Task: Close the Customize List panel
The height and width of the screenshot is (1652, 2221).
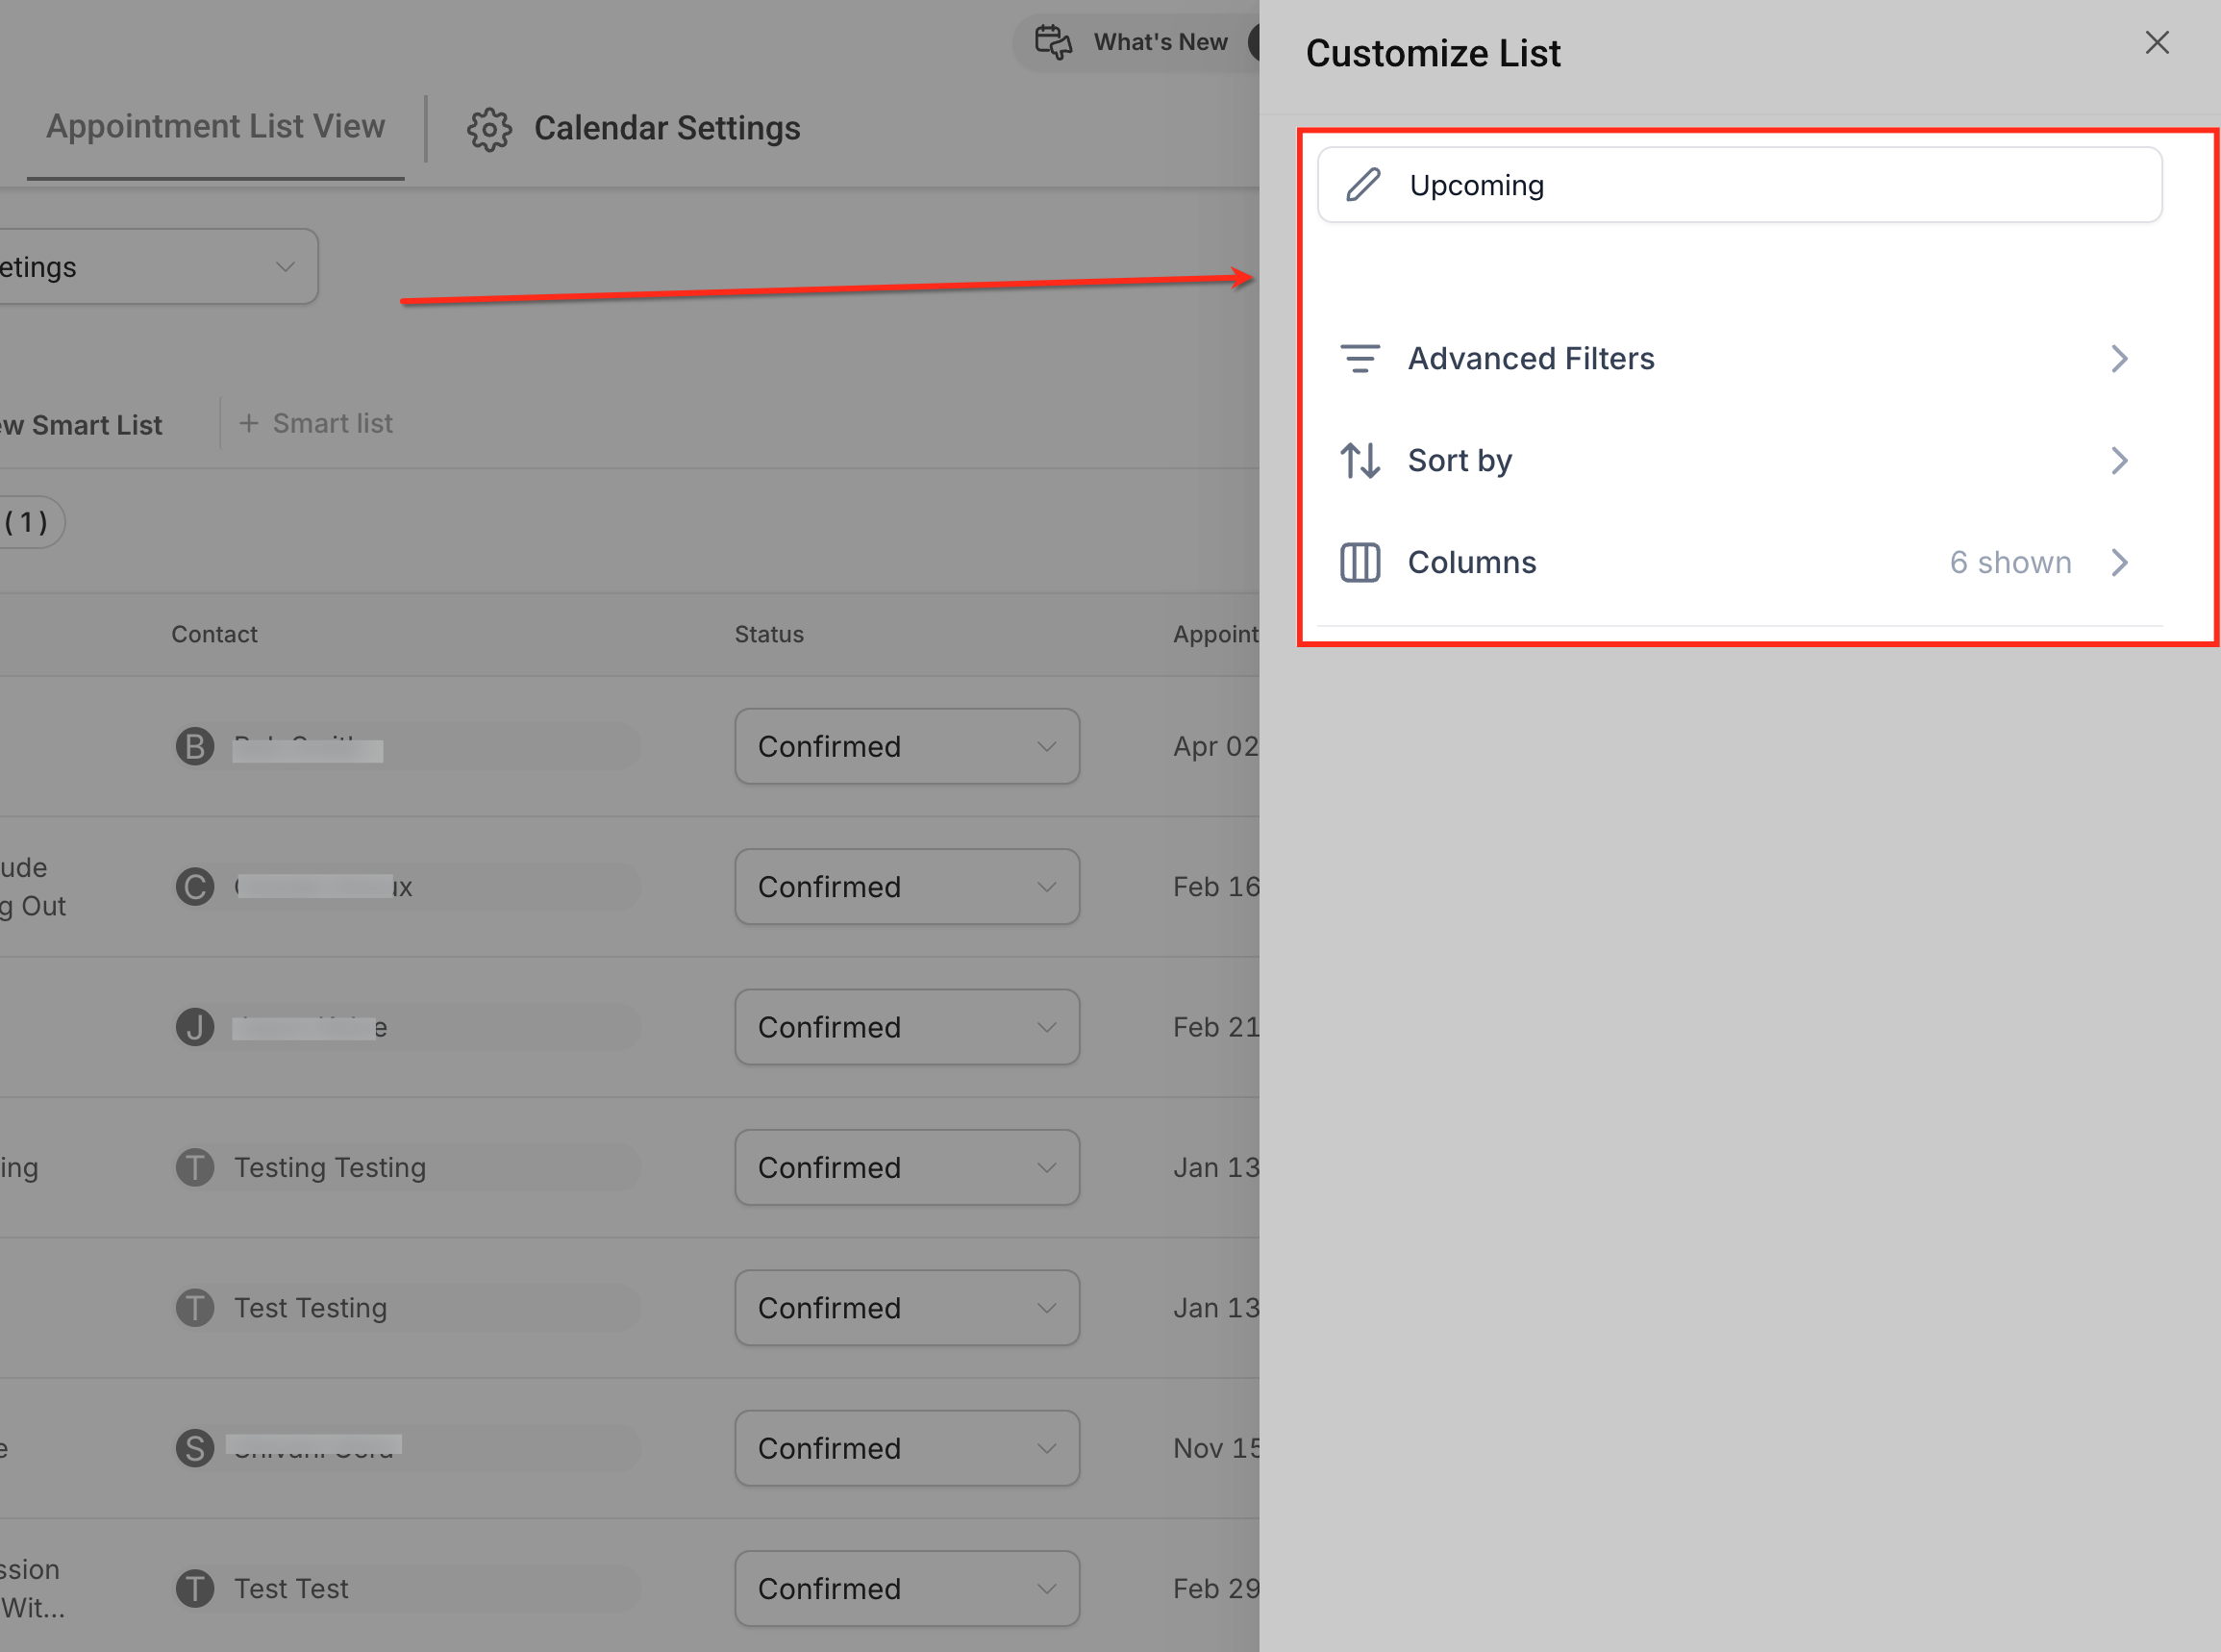Action: [x=2157, y=43]
